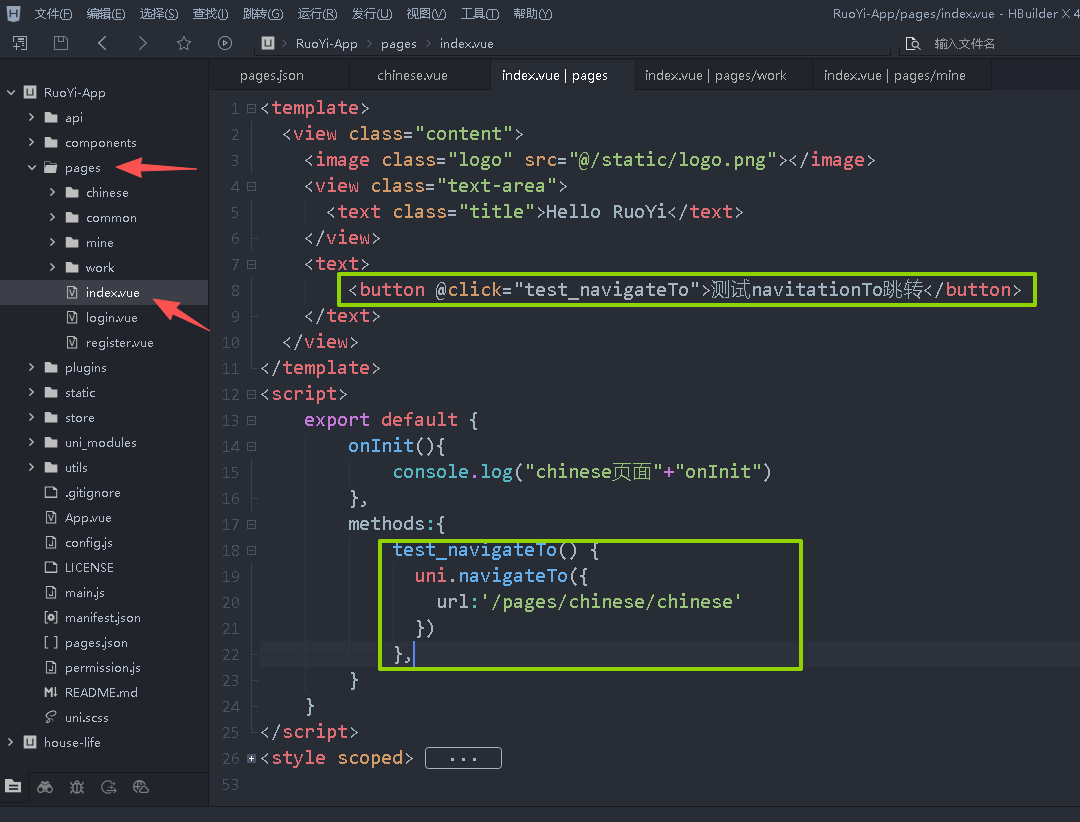
Task: Toggle fold marker on line 18
Action: pyautogui.click(x=251, y=551)
